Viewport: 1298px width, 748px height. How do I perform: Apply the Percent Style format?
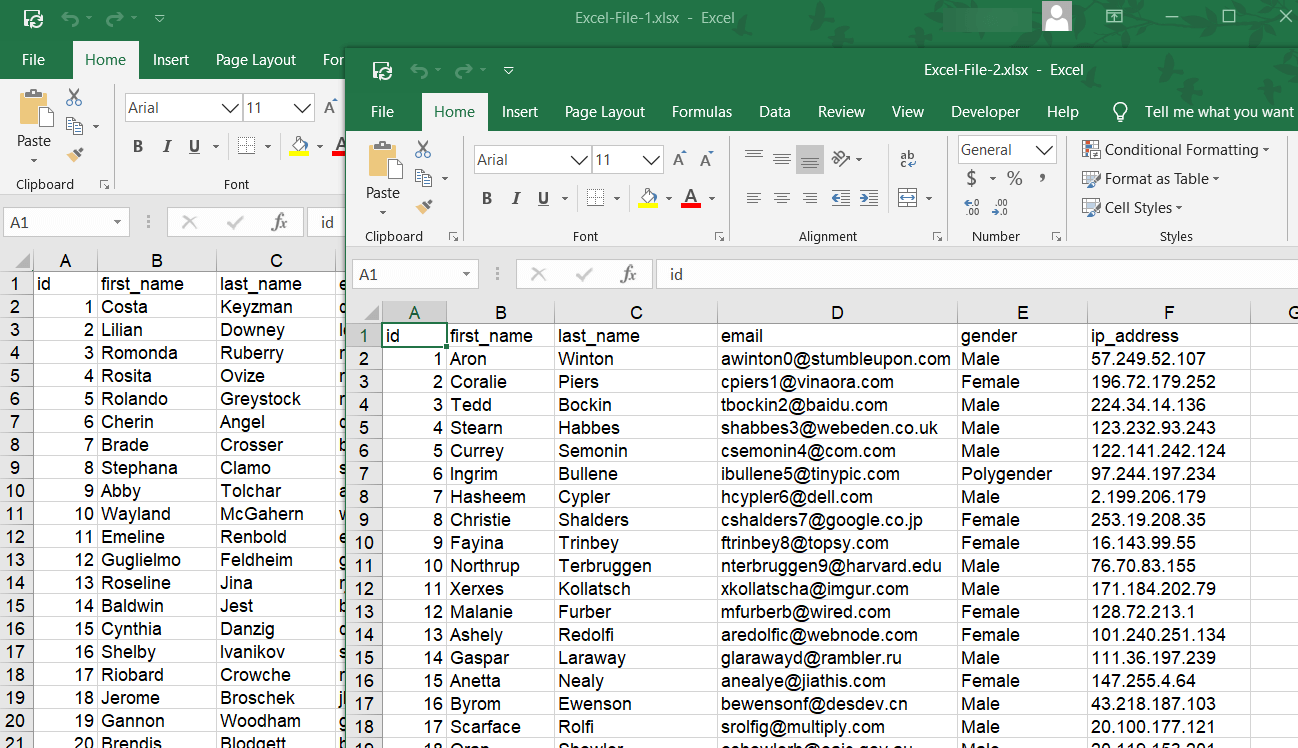coord(1014,177)
